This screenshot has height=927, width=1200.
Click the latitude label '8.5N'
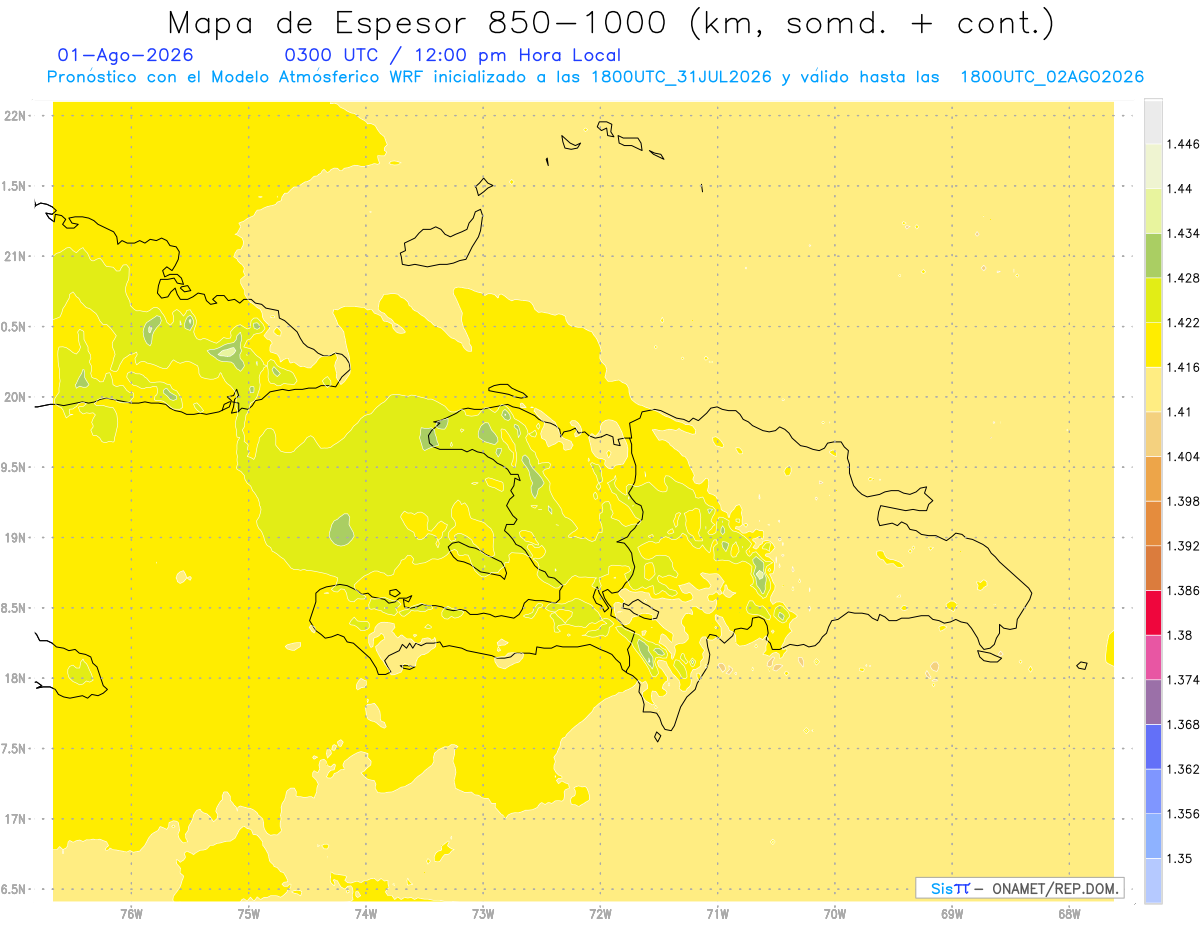click(x=15, y=608)
